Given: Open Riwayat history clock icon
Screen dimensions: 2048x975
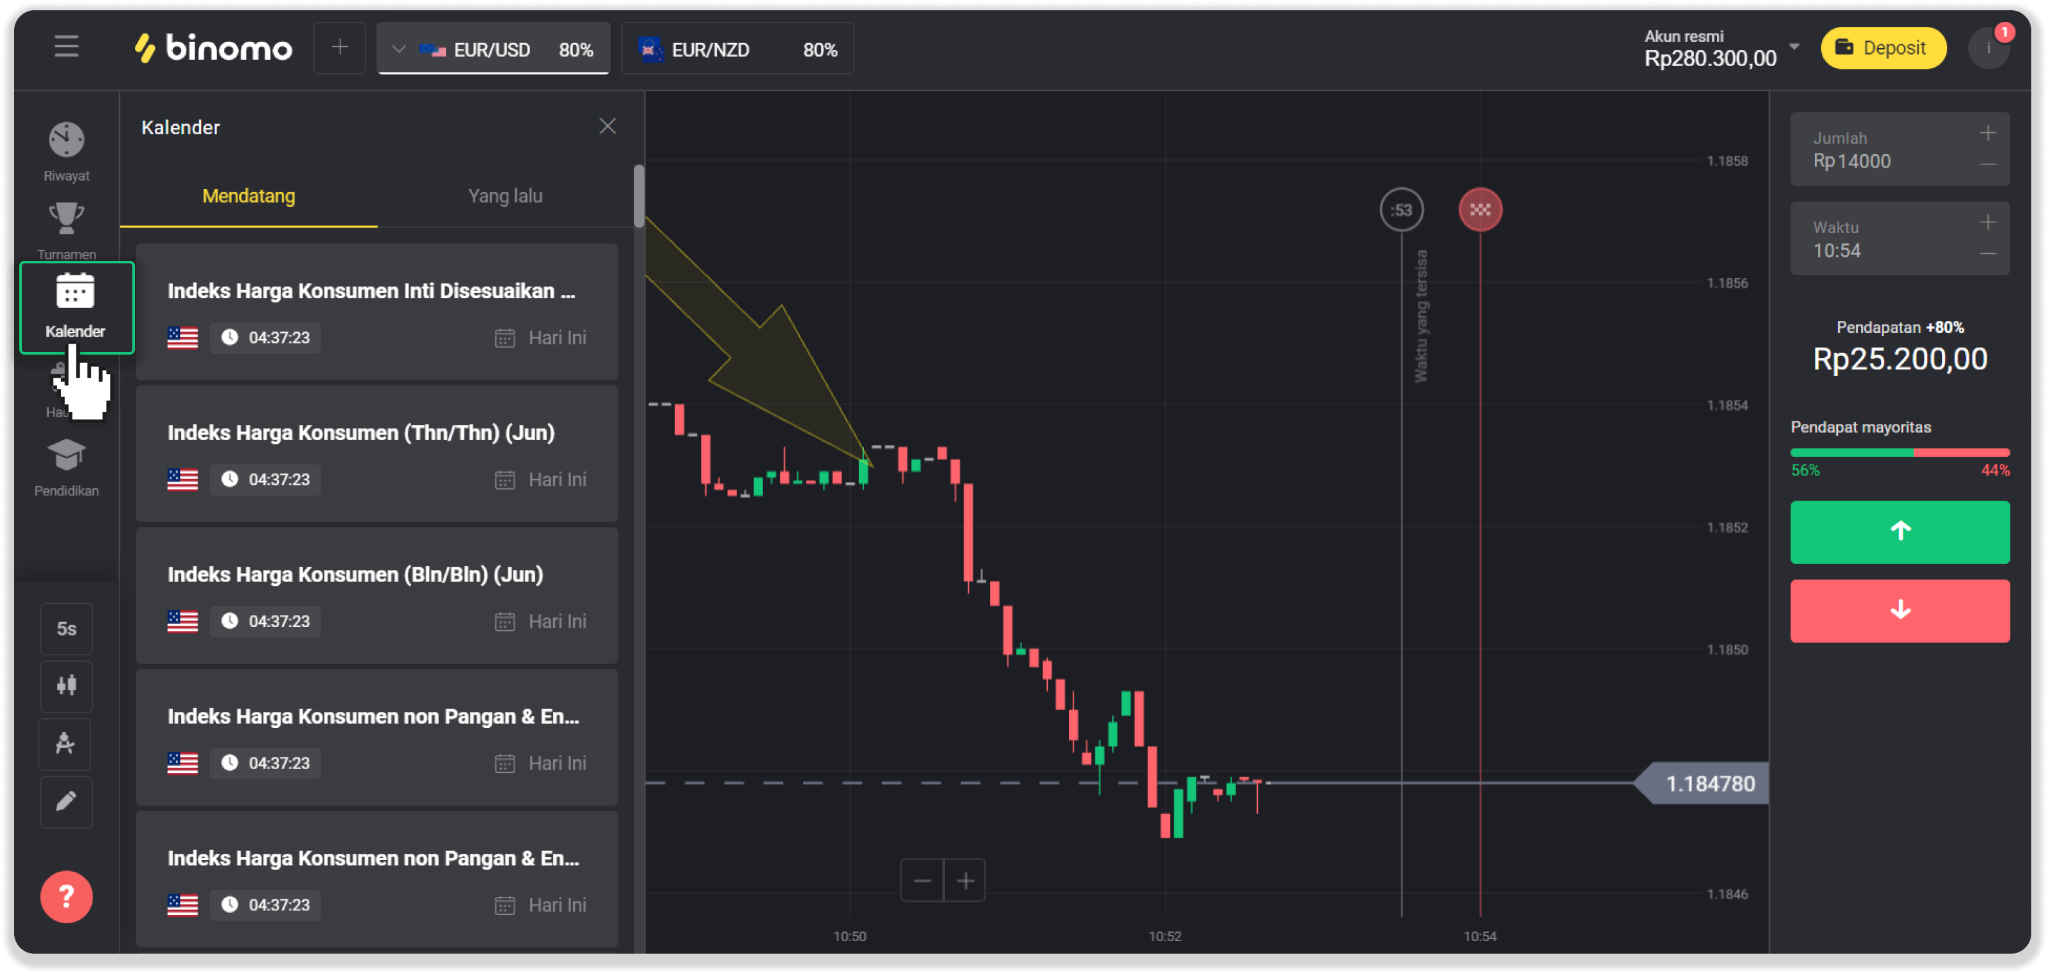Looking at the screenshot, I should point(66,141).
